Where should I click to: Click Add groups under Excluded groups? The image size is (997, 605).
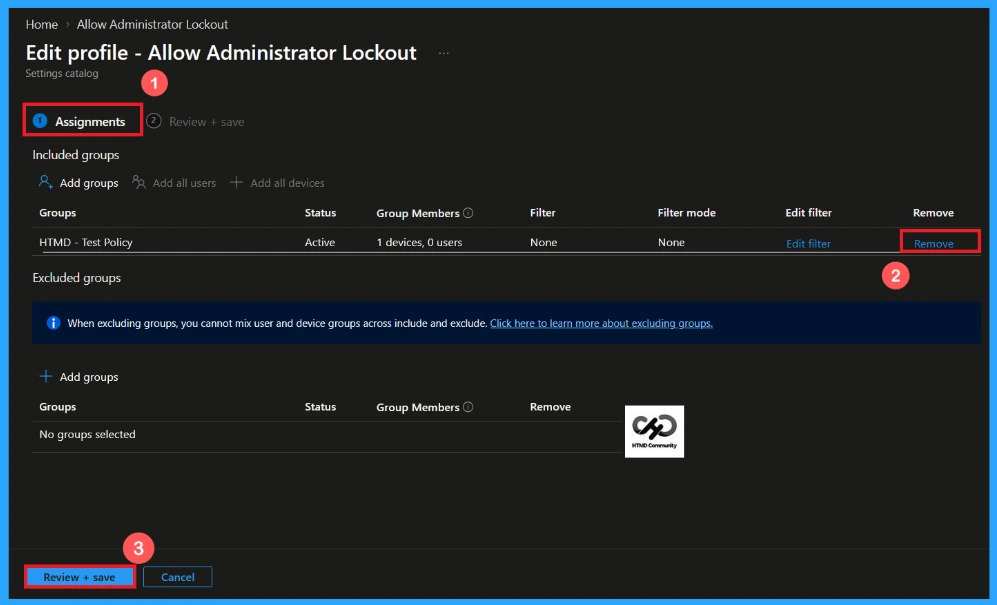[79, 377]
